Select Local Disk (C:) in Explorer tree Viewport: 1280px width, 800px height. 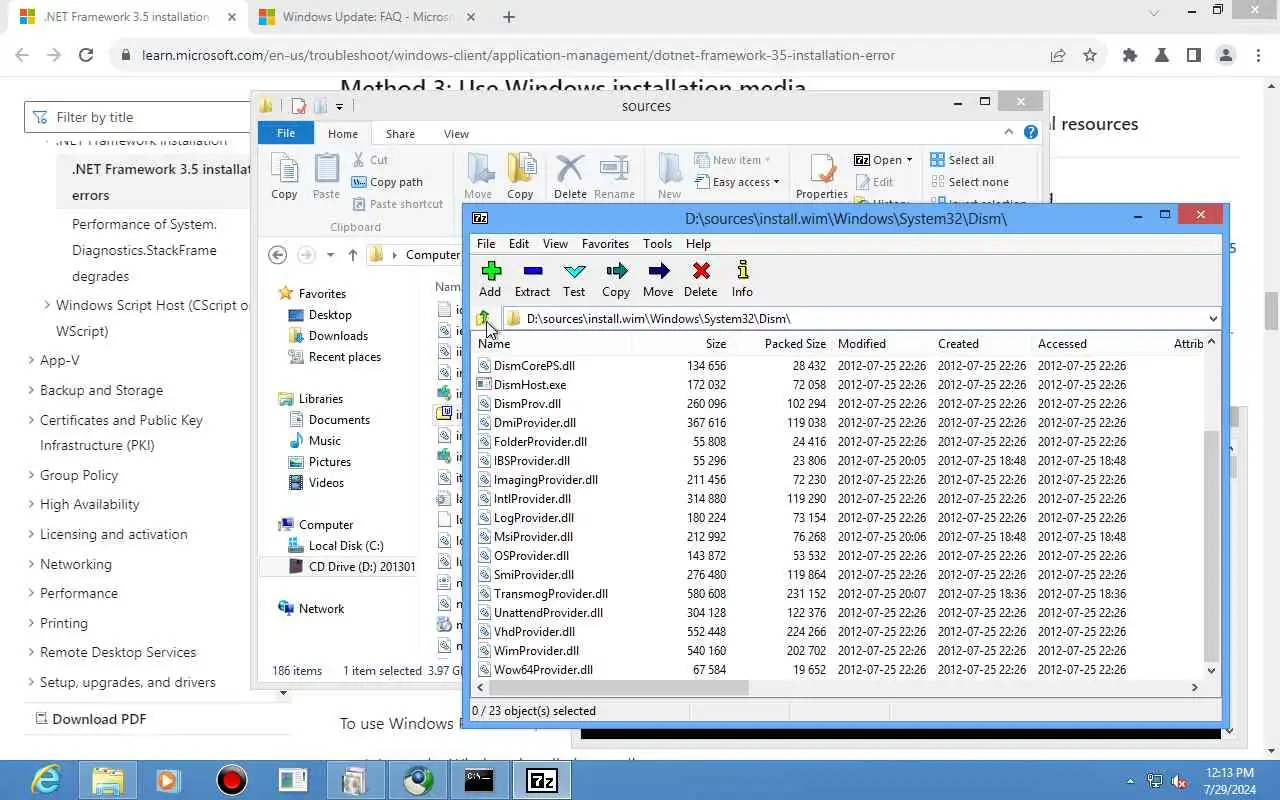[335, 545]
